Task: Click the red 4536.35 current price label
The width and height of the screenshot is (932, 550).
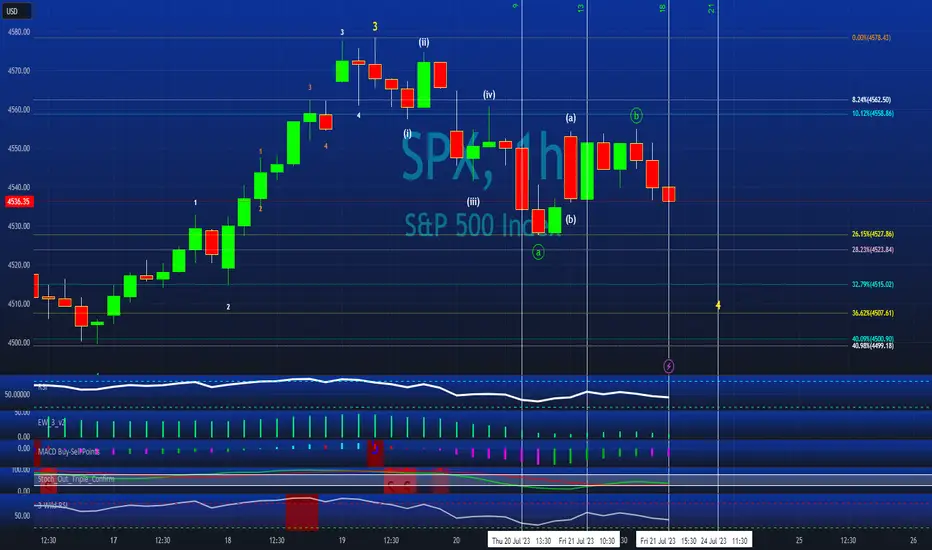Action: [18, 202]
